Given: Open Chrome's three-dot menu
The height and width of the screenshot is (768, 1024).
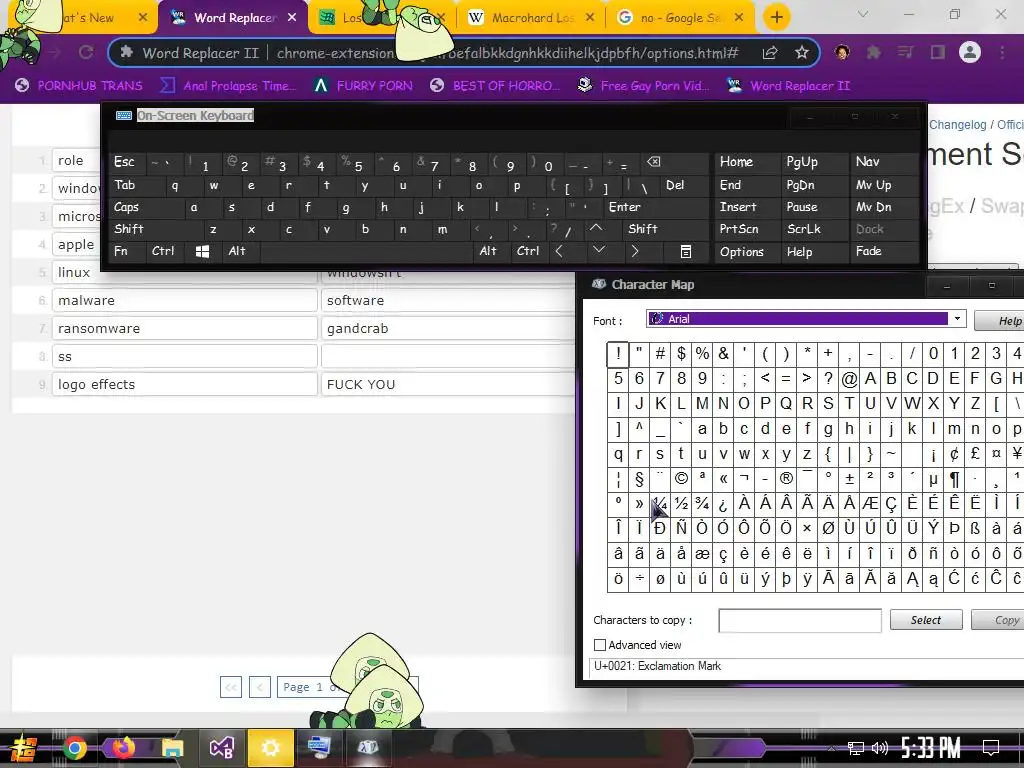Looking at the screenshot, I should point(1002,52).
